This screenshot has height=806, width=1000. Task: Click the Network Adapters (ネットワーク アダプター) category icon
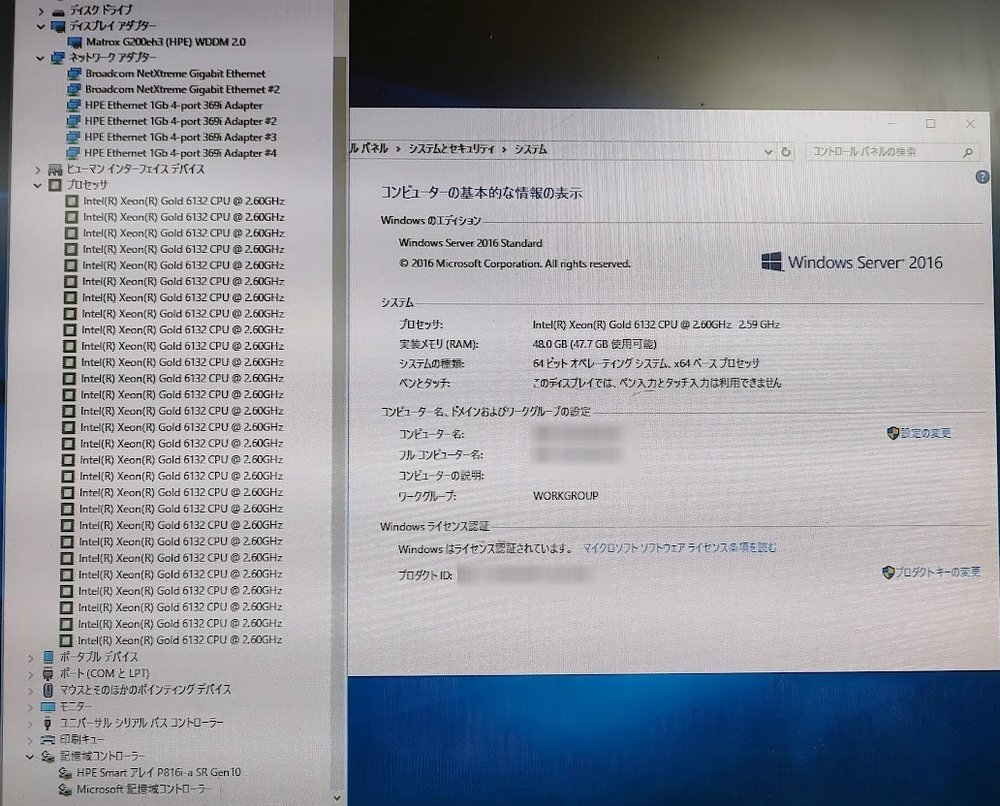pyautogui.click(x=57, y=57)
